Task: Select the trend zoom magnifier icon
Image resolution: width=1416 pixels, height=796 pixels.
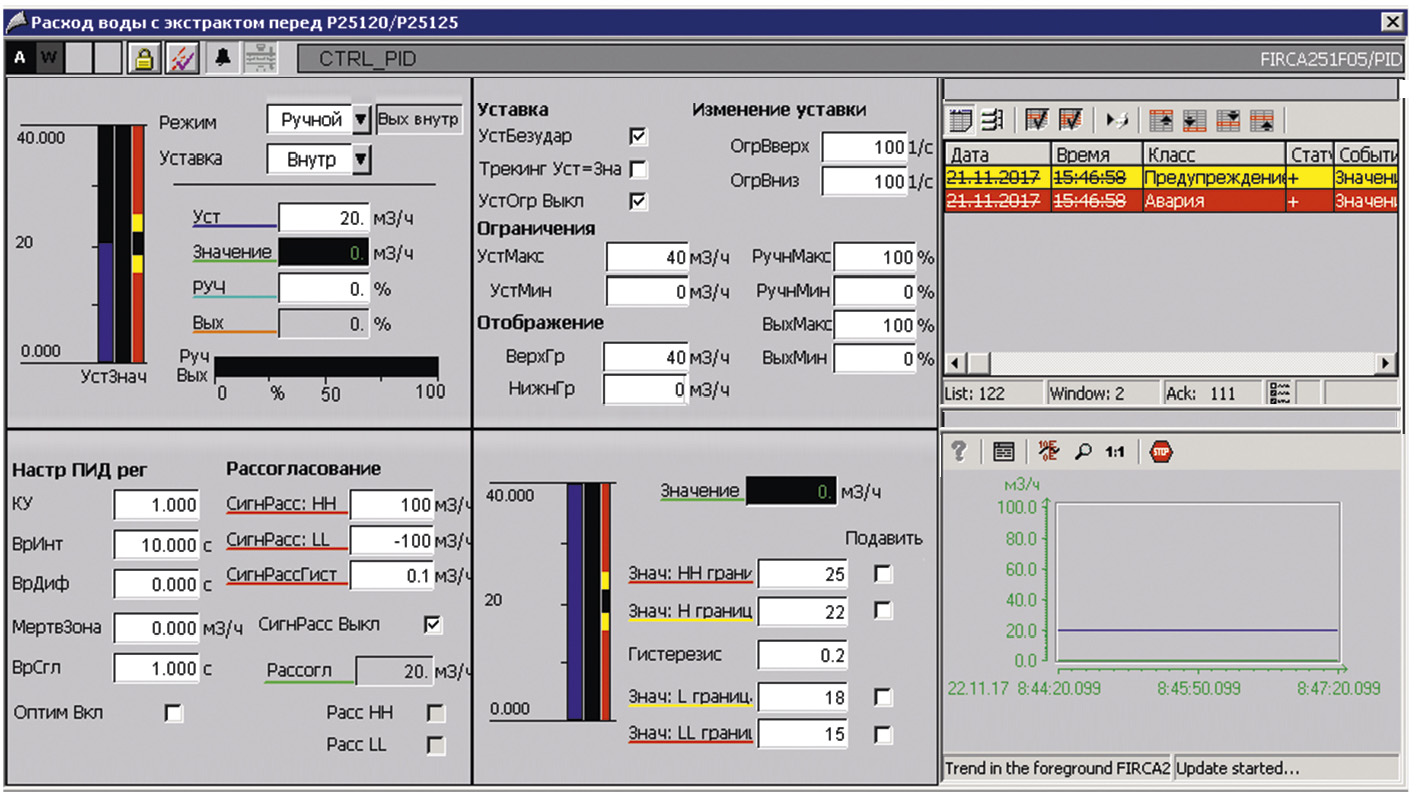Action: click(1082, 452)
